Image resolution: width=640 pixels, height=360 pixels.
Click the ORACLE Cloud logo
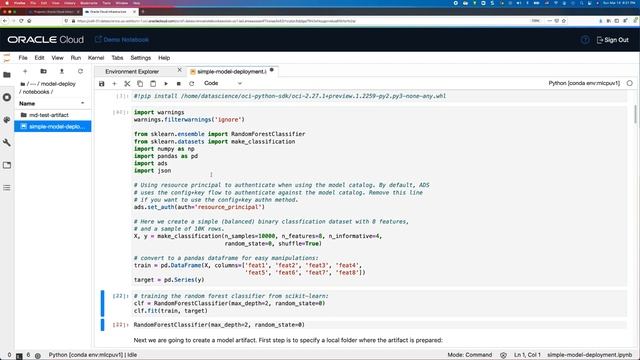pos(46,40)
